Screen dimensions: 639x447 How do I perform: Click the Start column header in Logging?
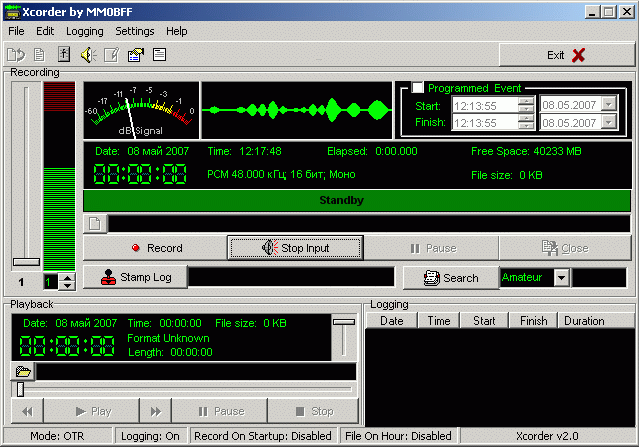[484, 321]
